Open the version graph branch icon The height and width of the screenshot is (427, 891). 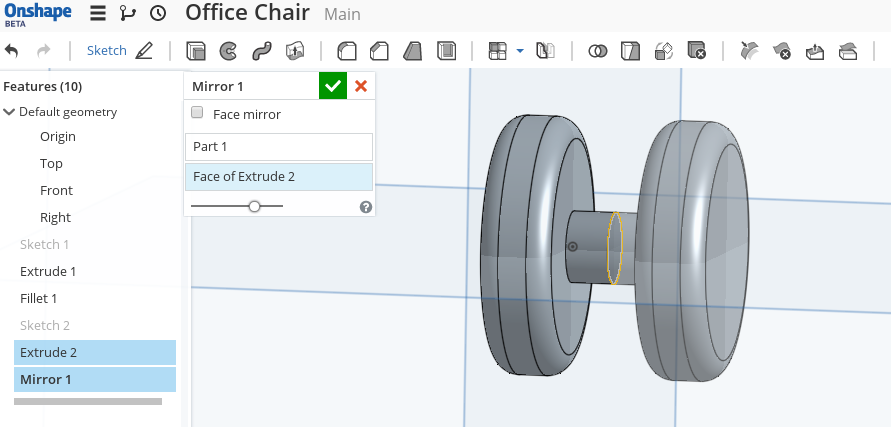[x=127, y=14]
